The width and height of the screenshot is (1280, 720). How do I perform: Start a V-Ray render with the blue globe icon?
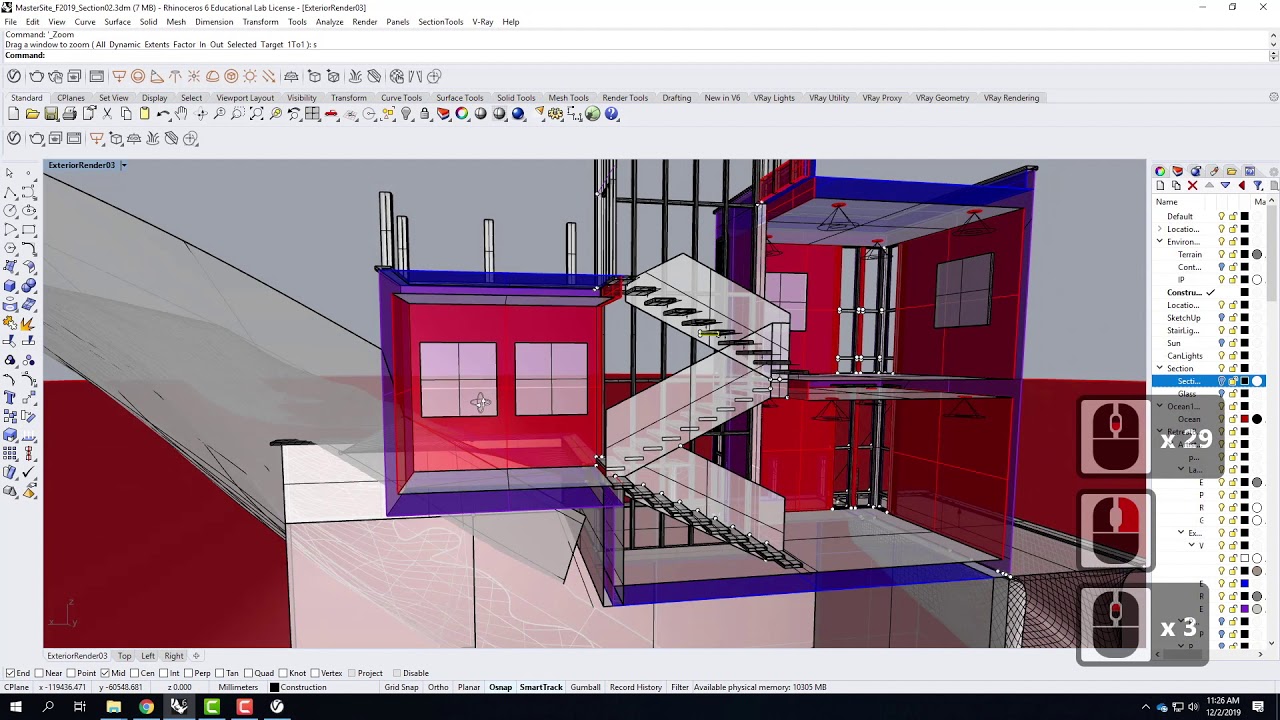click(x=518, y=114)
